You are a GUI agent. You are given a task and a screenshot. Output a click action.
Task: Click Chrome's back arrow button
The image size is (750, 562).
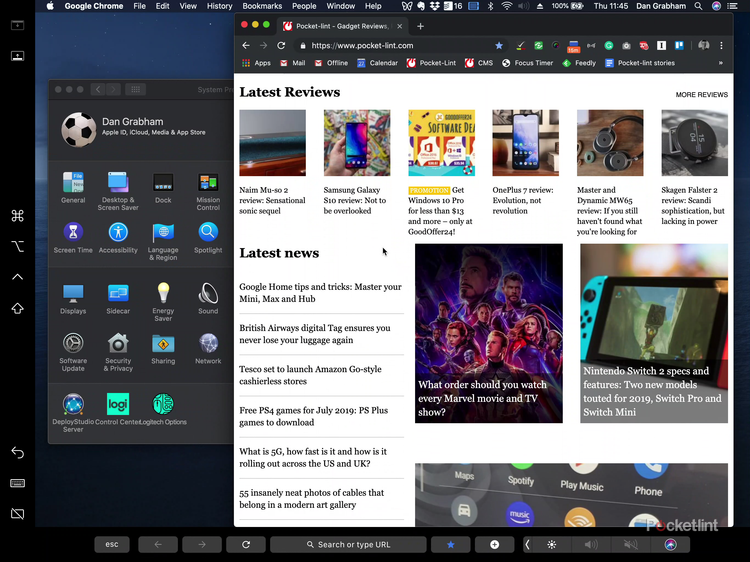tap(246, 45)
